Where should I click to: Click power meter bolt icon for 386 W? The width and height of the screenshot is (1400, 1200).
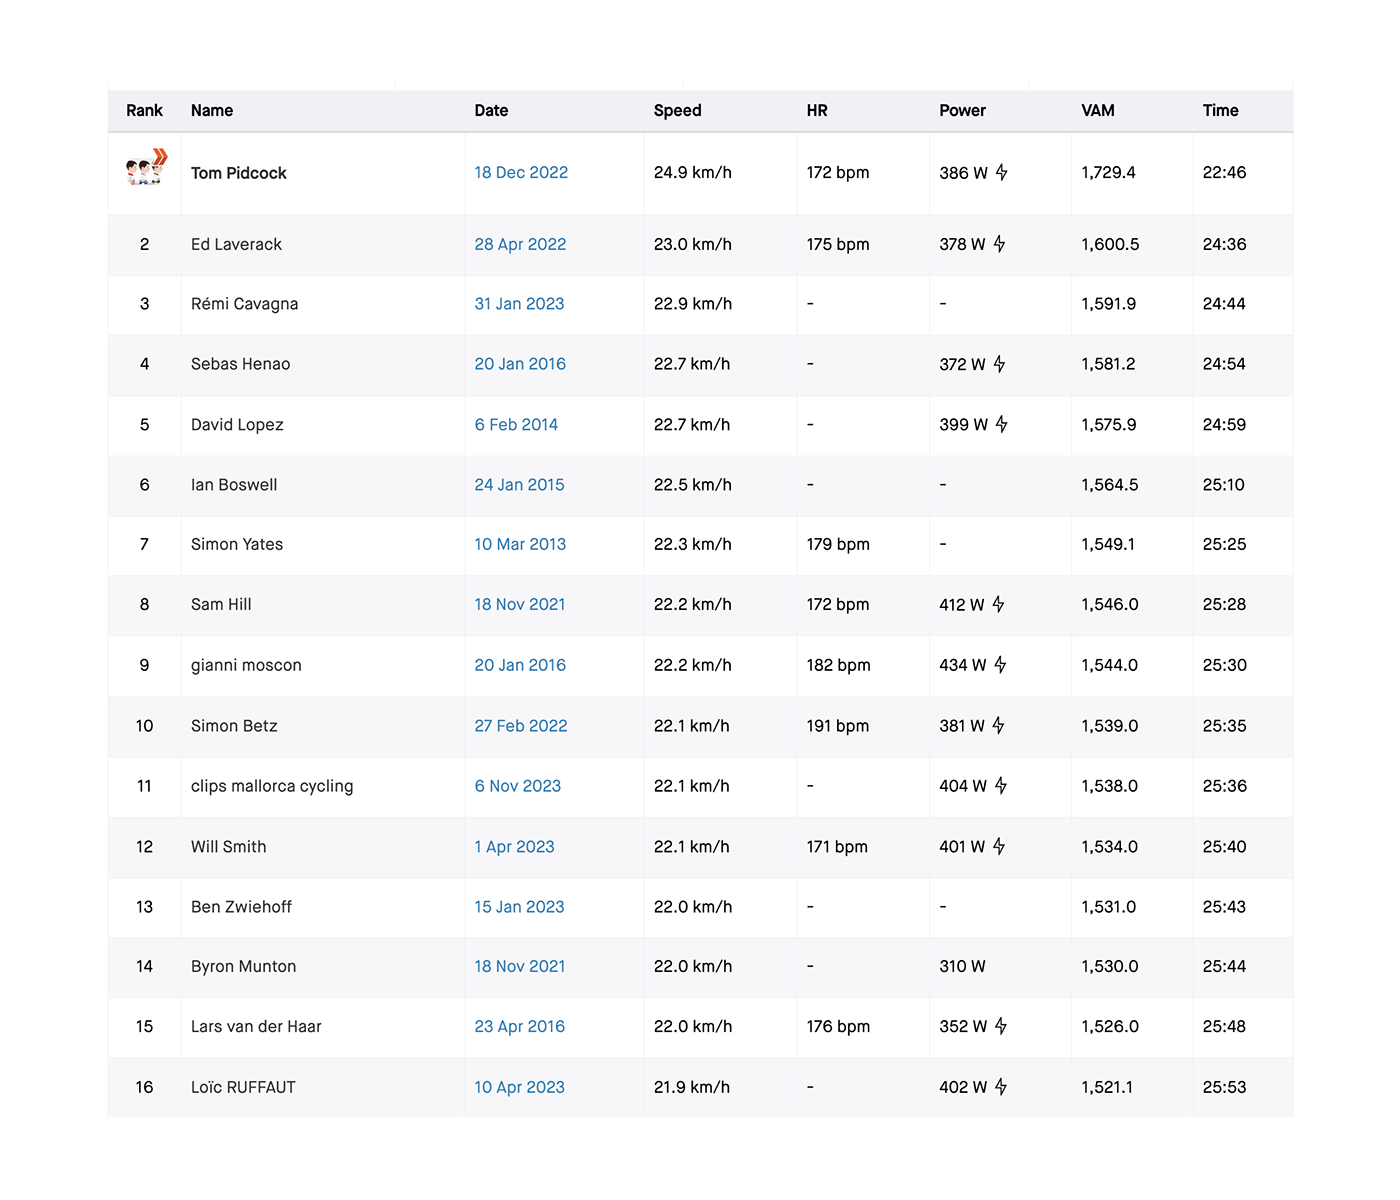[x=1001, y=172]
